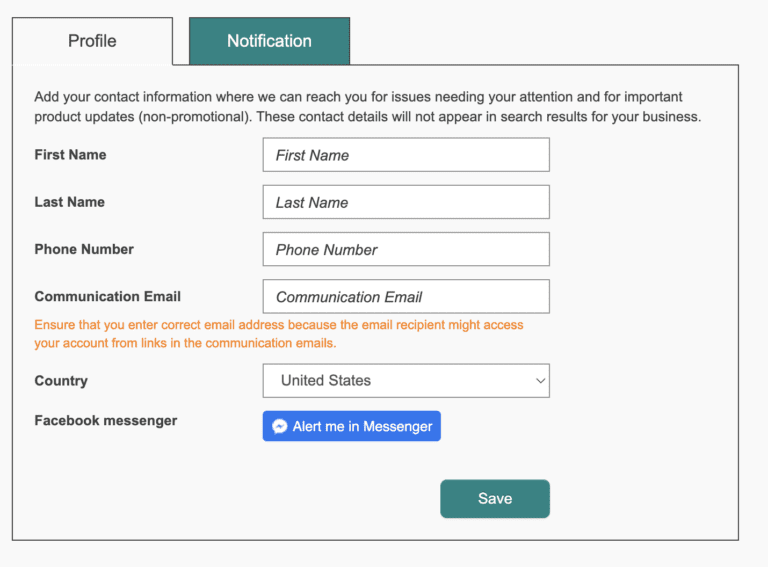
Task: Click the First Name field label
Action: 70,155
